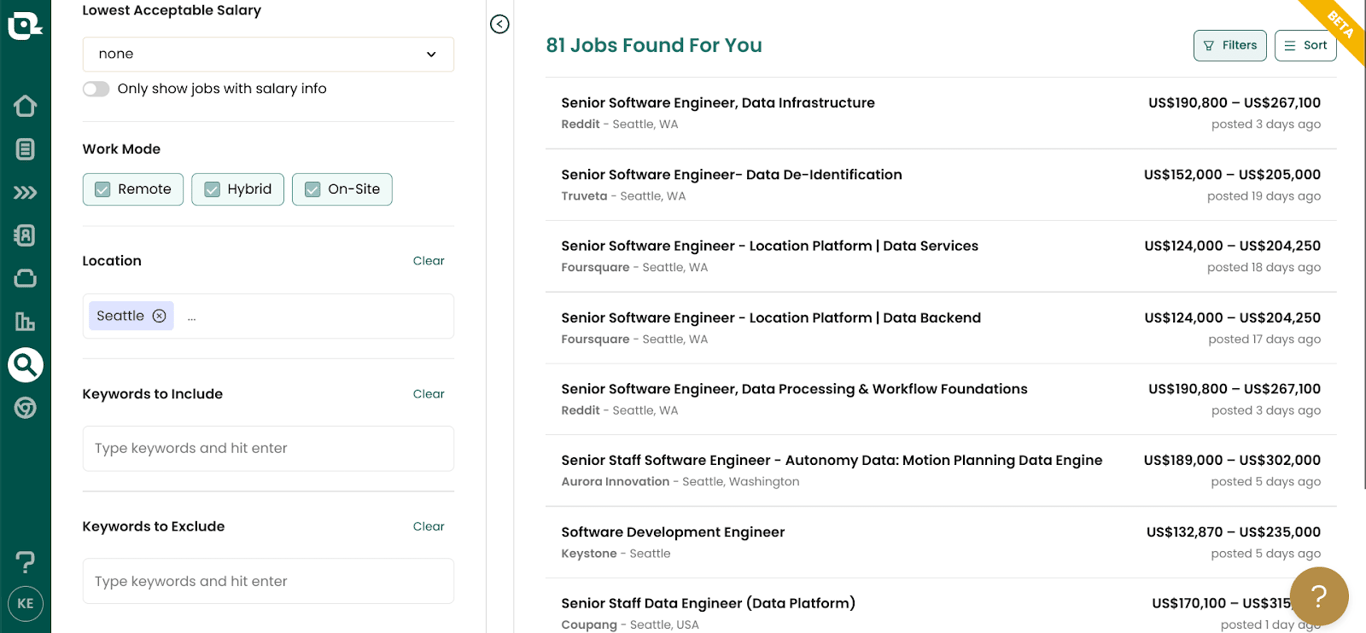Viewport: 1366px width, 633px height.
Task: Open the app logo at sidebar top
Action: click(24, 24)
